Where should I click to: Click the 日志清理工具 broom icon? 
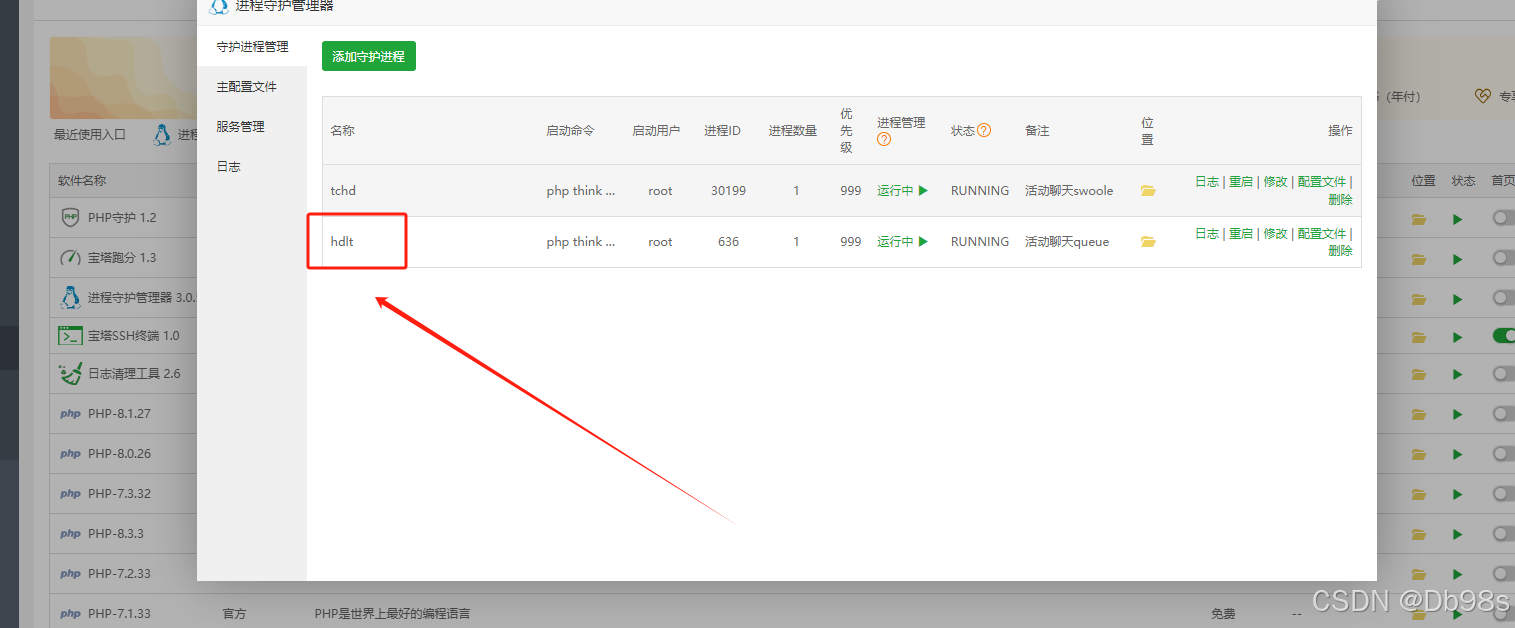coord(70,373)
